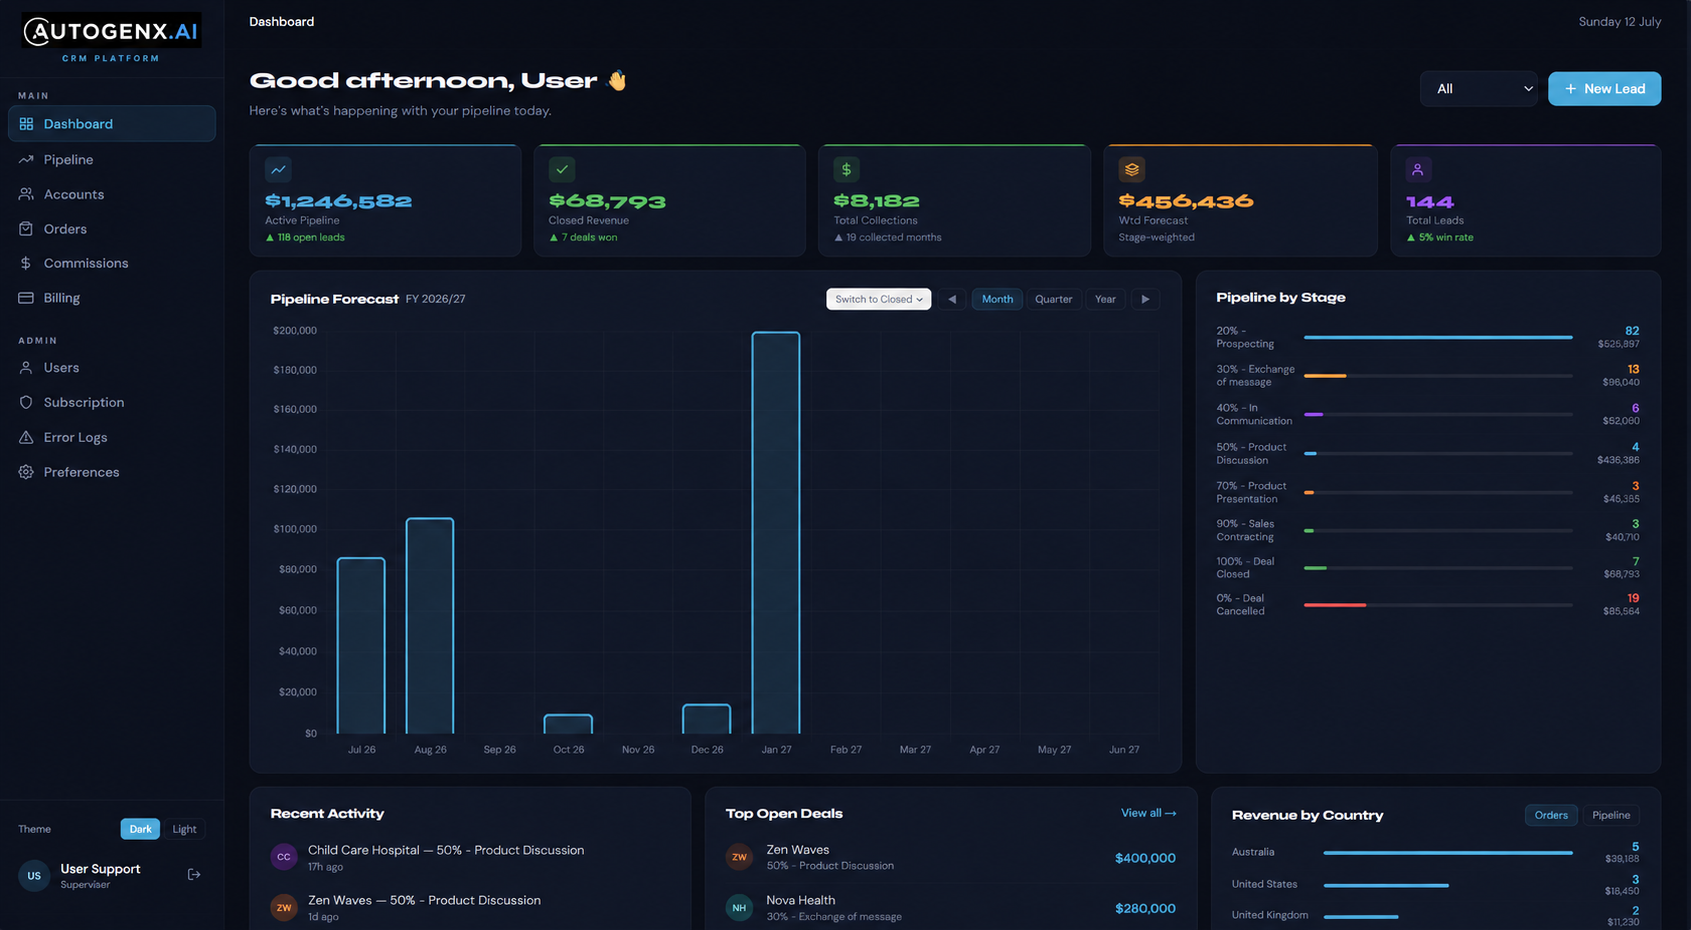Click the logout icon beside User Support

tap(194, 874)
